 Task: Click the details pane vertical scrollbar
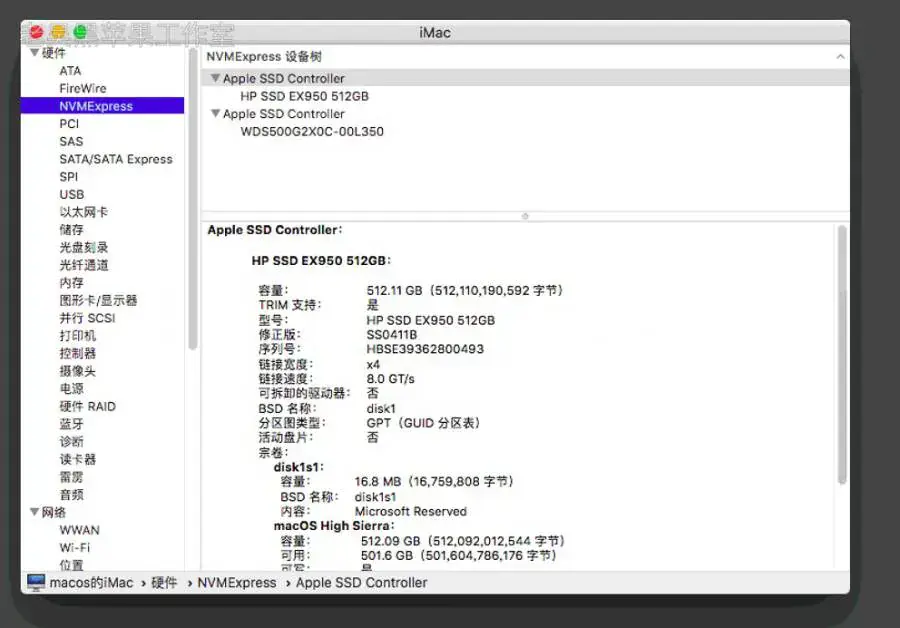tap(842, 355)
